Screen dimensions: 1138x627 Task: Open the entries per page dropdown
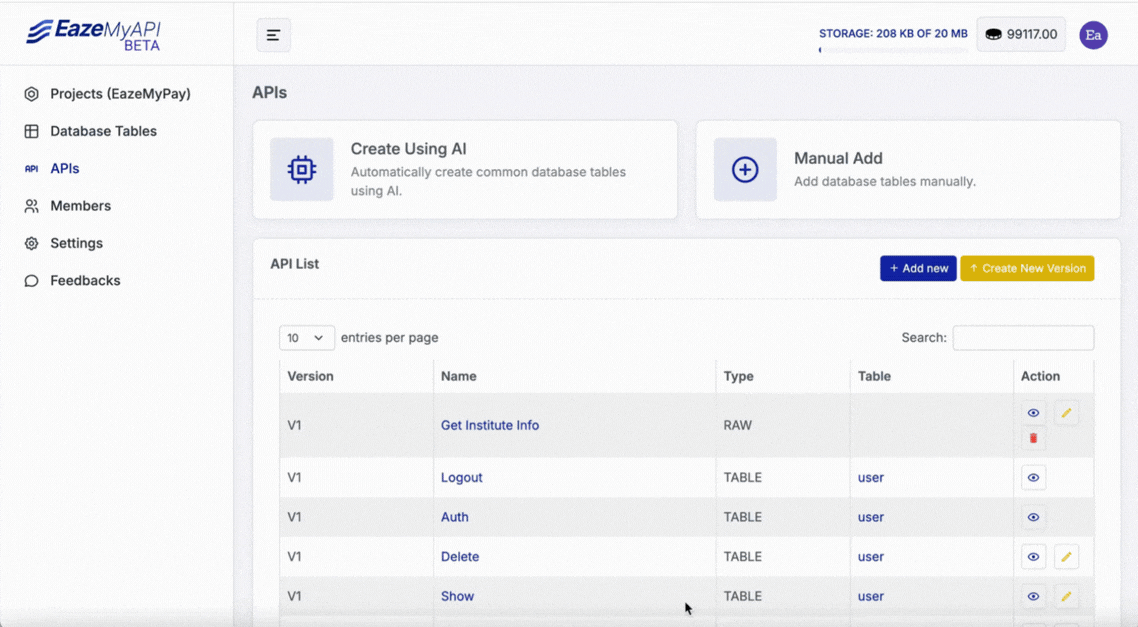306,338
